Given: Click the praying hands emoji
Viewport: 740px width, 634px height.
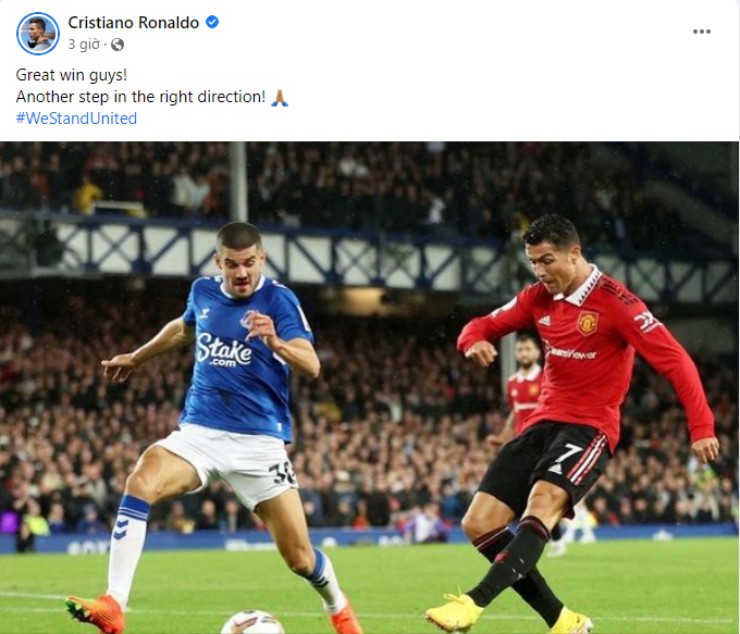Looking at the screenshot, I should 279,97.
